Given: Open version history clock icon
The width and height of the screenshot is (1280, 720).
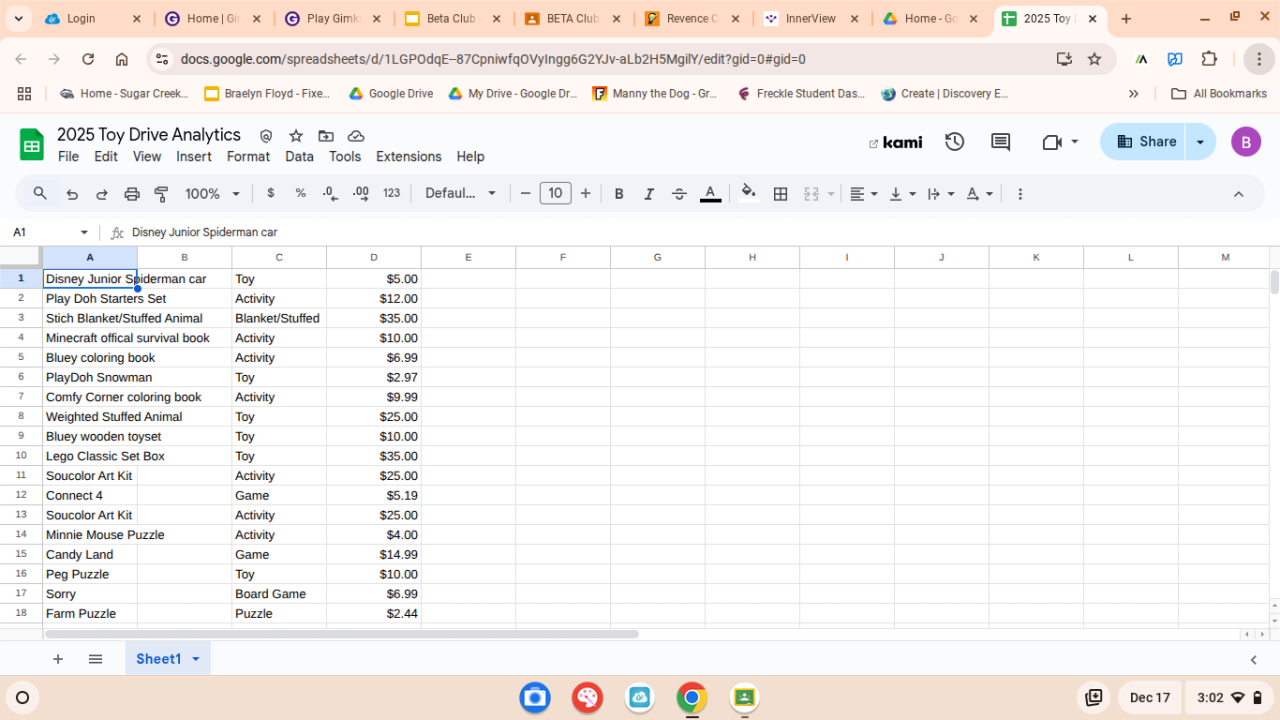Looking at the screenshot, I should pos(954,142).
